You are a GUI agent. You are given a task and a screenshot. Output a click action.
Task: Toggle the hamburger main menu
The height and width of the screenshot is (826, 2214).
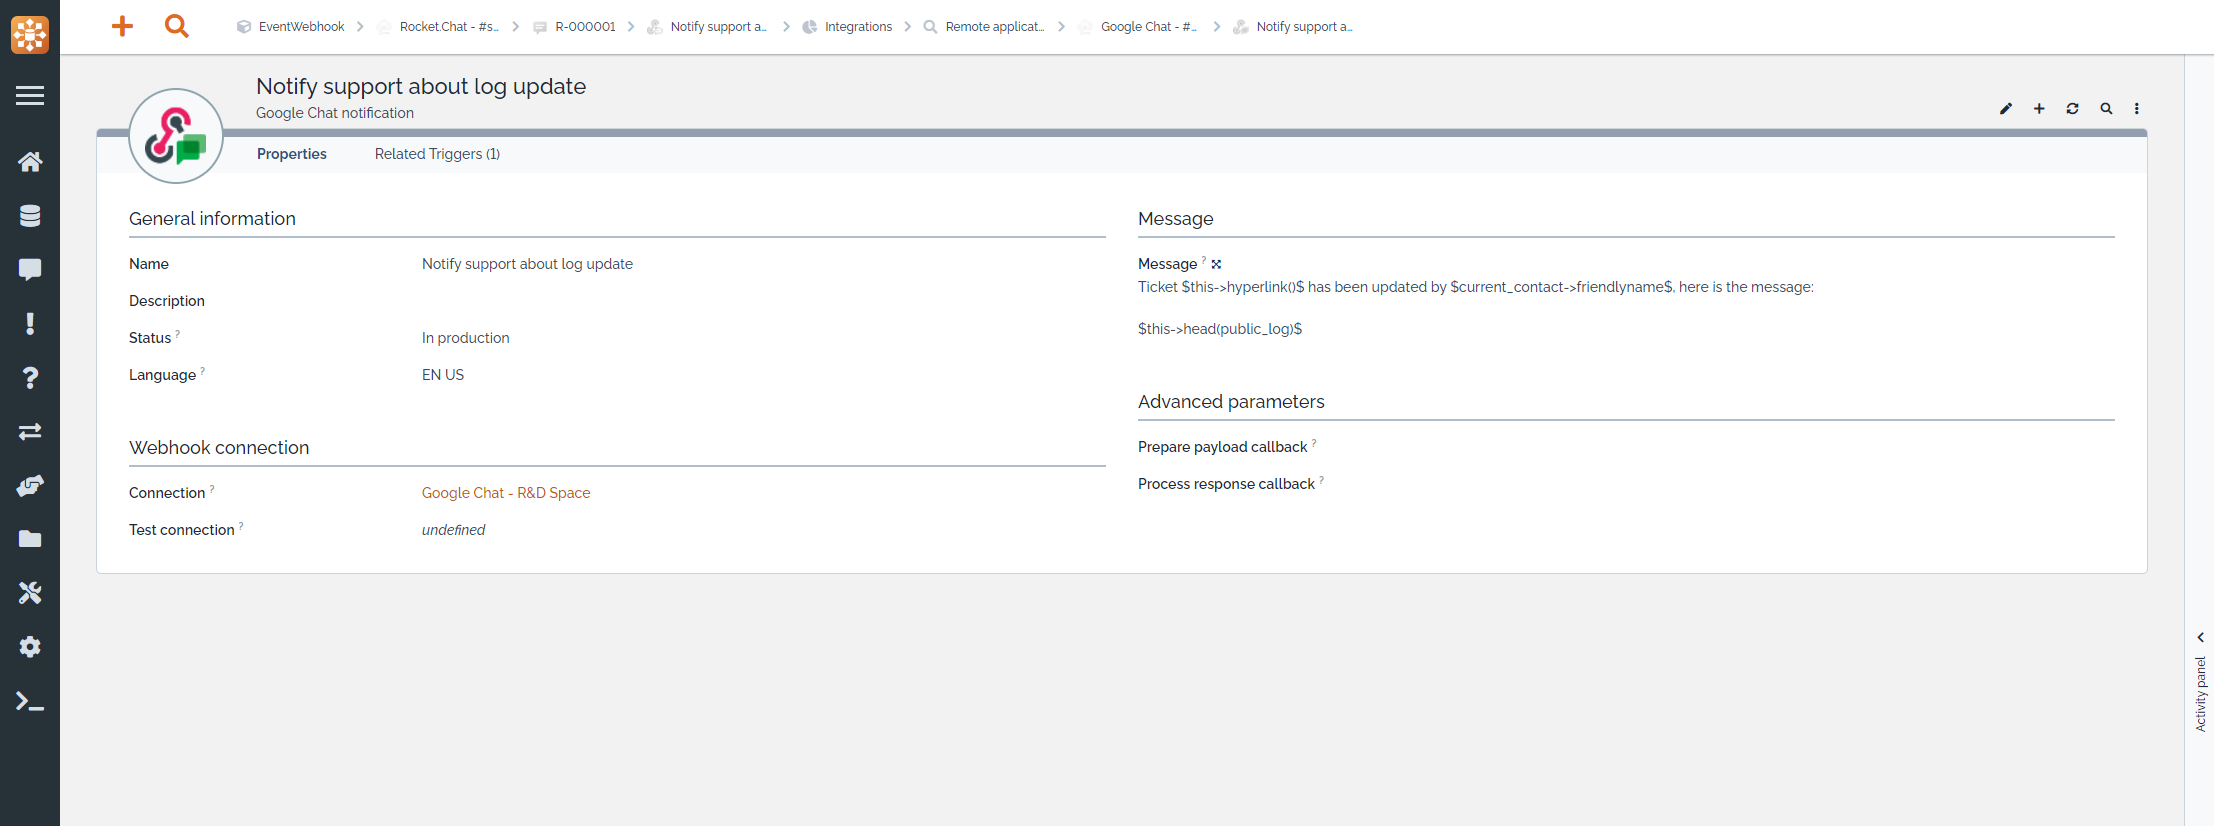click(30, 96)
